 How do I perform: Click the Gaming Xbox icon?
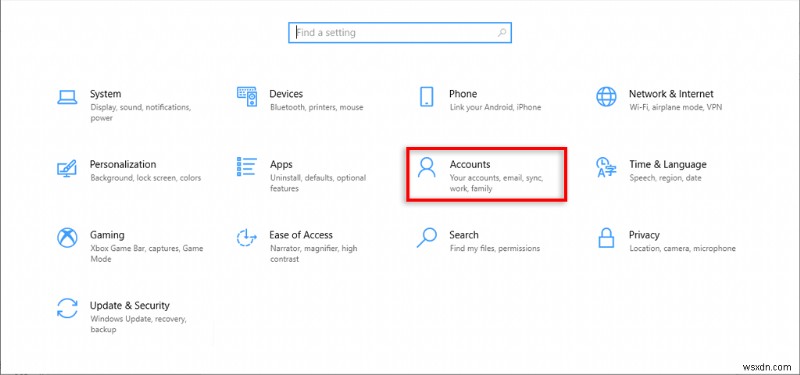[x=67, y=238]
